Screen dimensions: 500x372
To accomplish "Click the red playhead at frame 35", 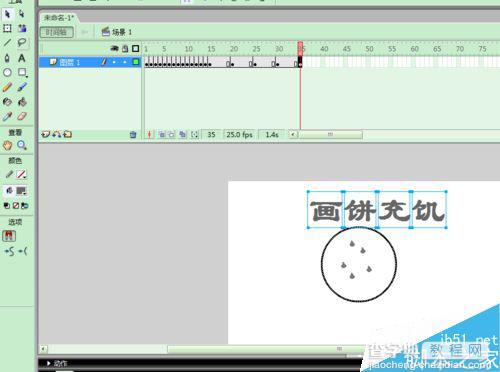I will (300, 49).
